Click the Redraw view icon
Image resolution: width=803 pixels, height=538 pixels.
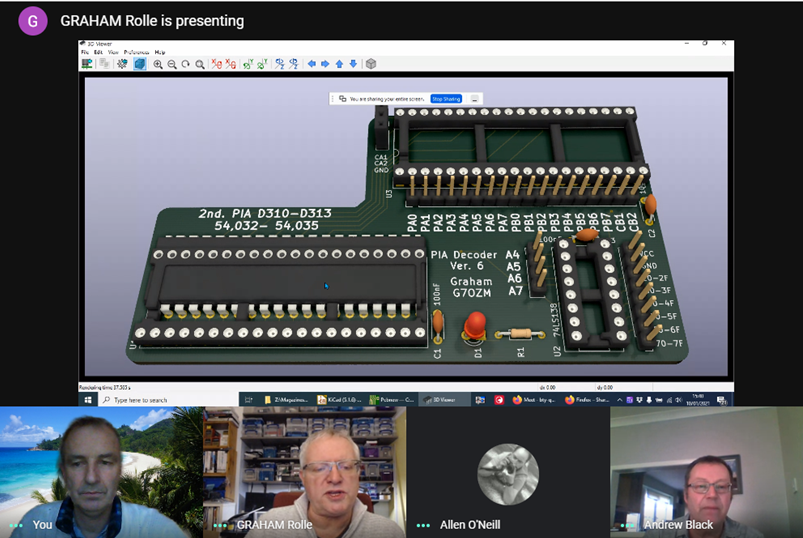point(186,64)
